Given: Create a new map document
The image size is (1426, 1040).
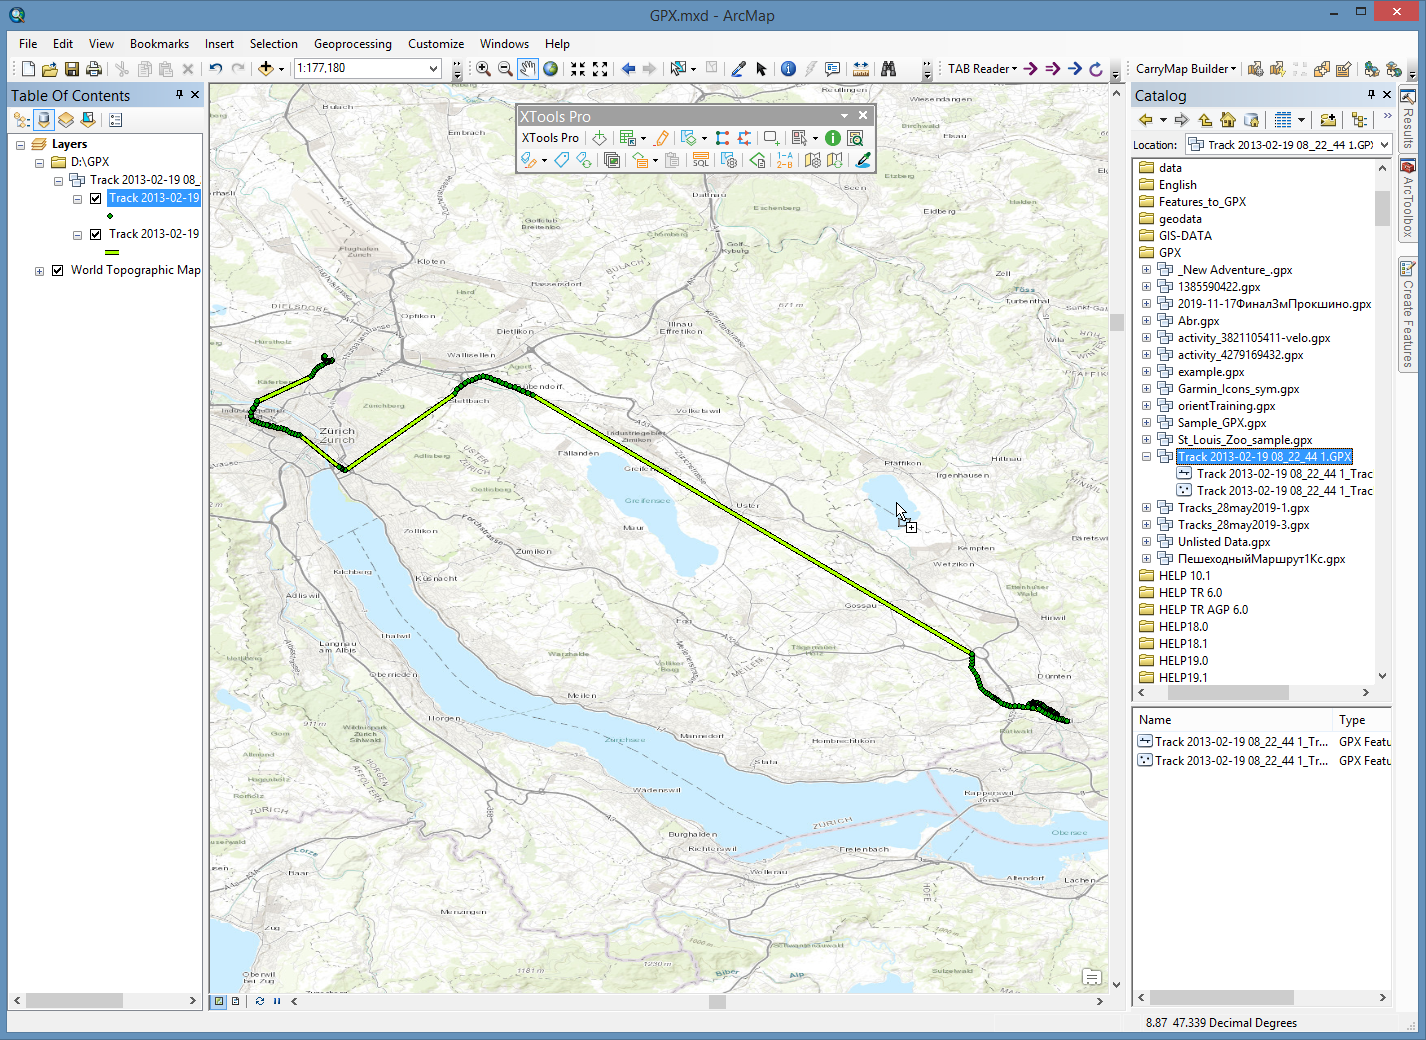Looking at the screenshot, I should pyautogui.click(x=28, y=69).
